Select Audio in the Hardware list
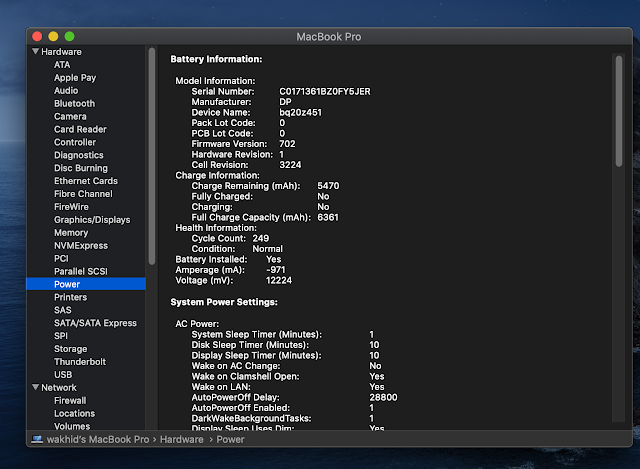 coord(66,91)
